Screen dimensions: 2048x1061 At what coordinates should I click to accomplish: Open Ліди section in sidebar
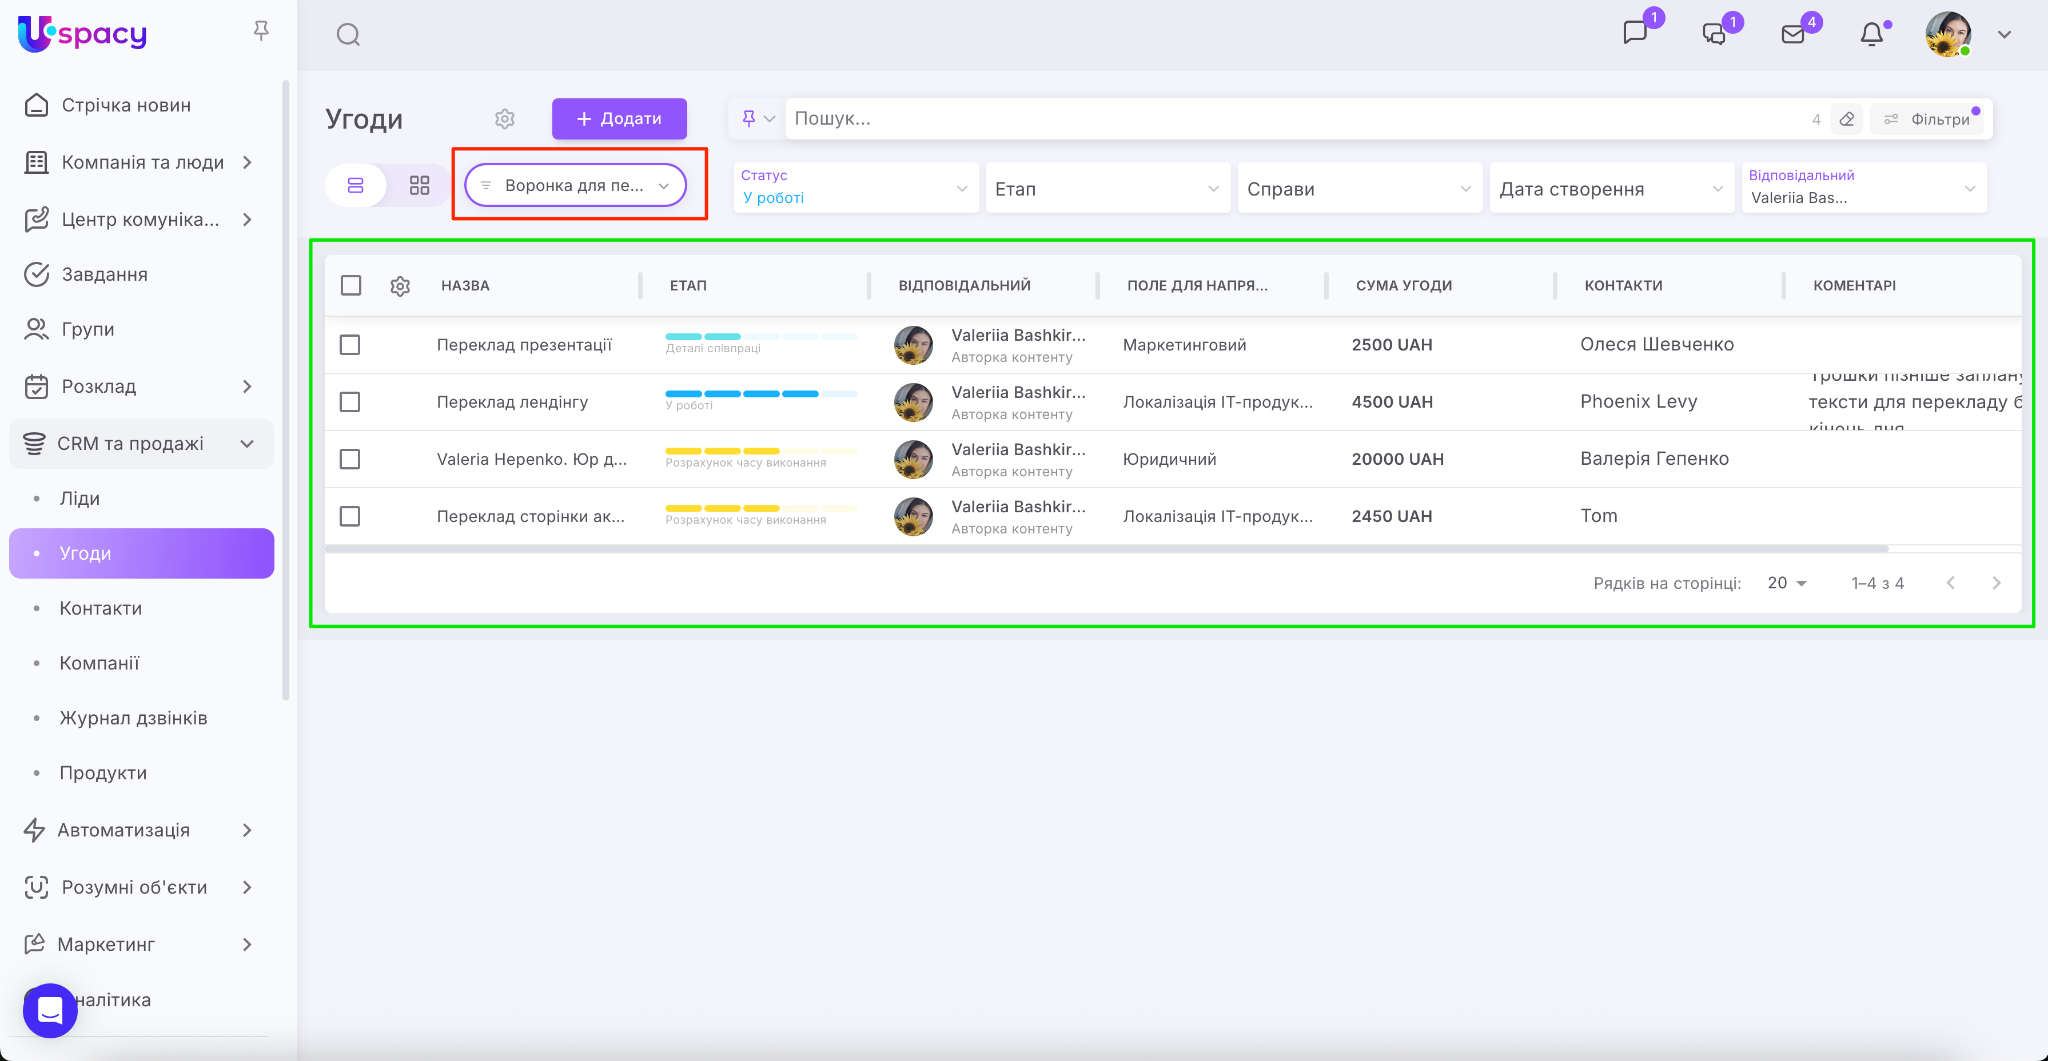80,498
